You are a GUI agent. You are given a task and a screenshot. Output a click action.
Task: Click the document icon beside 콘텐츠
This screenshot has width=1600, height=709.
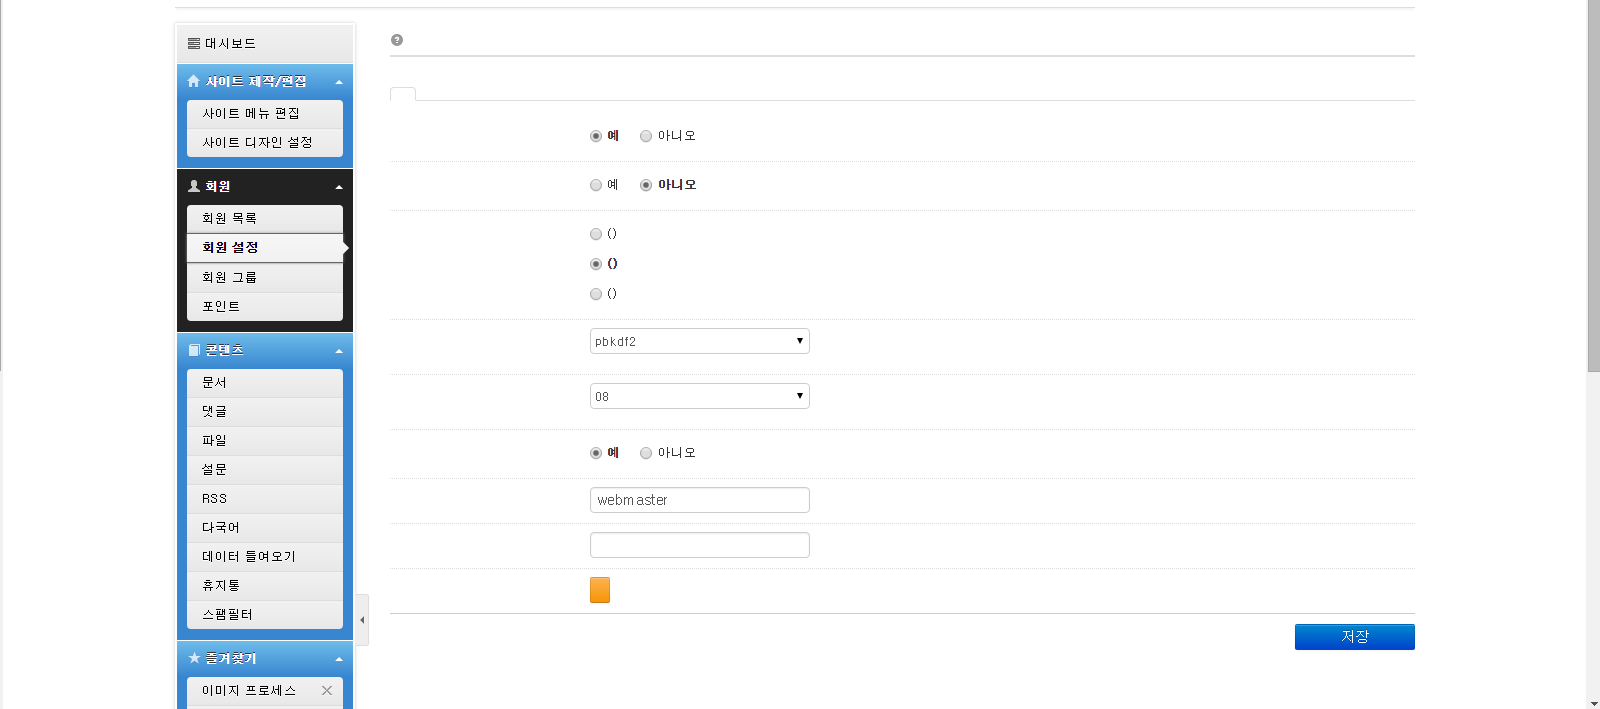(194, 350)
